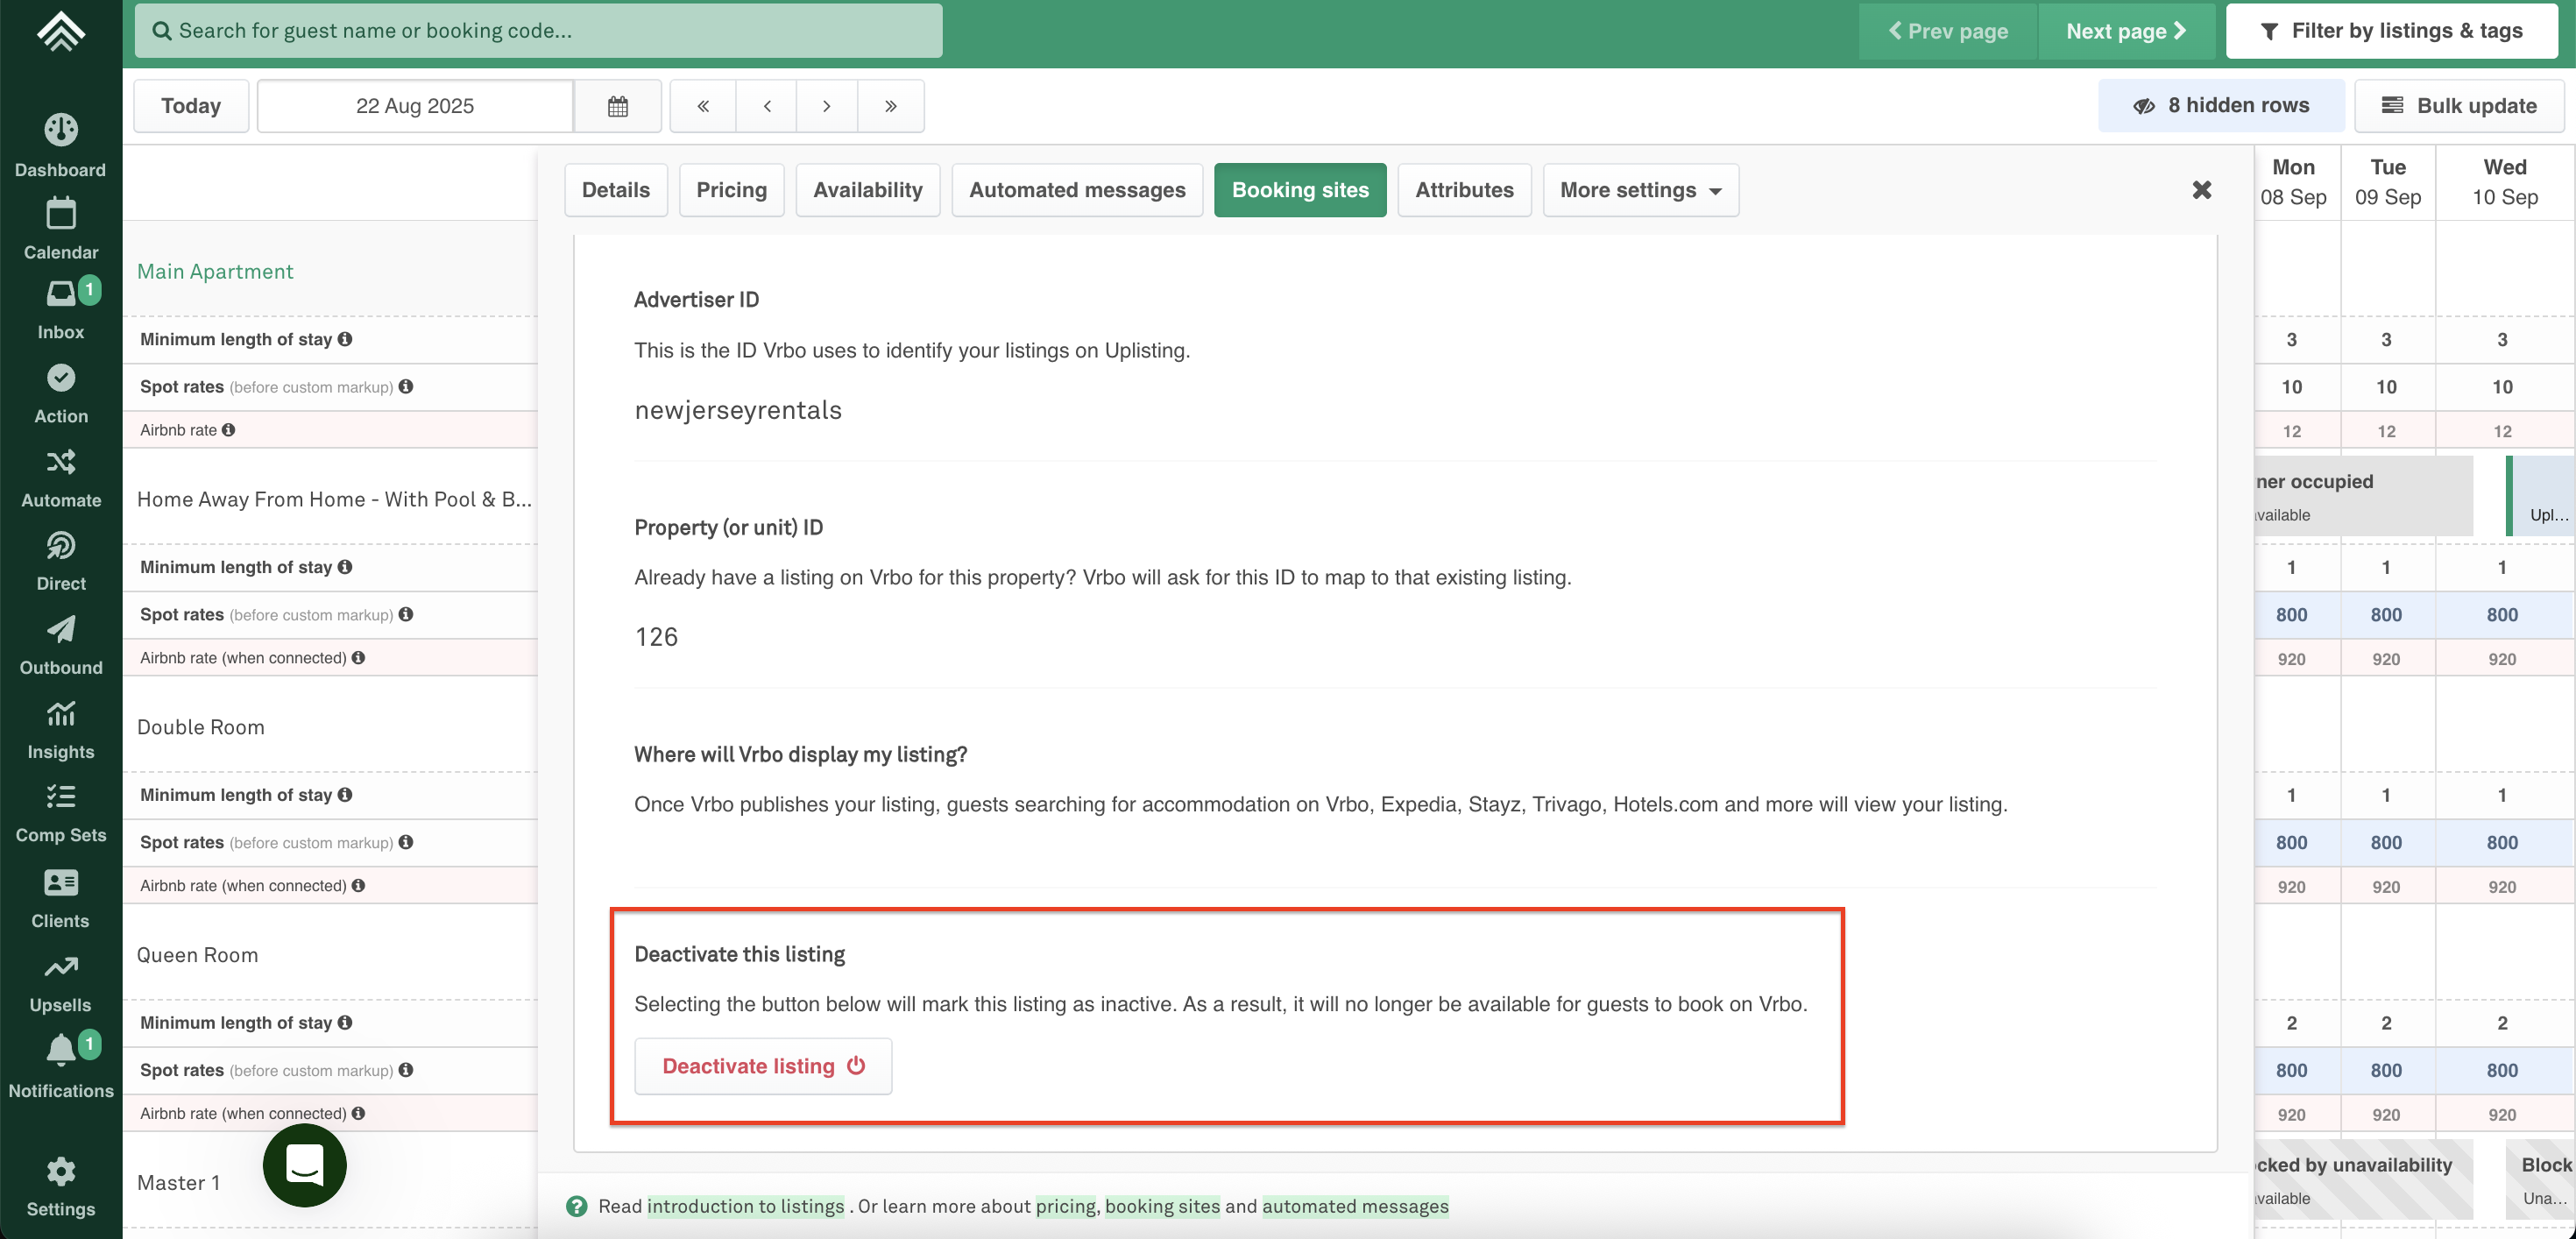Show the 8 hidden rows
2576x1239 pixels.
point(2221,106)
